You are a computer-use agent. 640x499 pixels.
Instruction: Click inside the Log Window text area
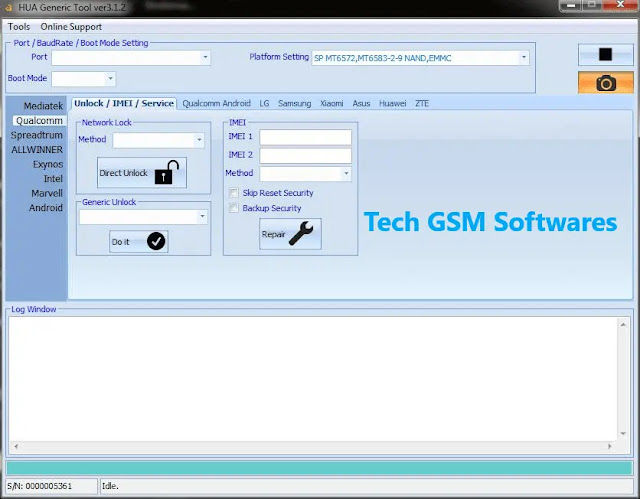click(313, 379)
